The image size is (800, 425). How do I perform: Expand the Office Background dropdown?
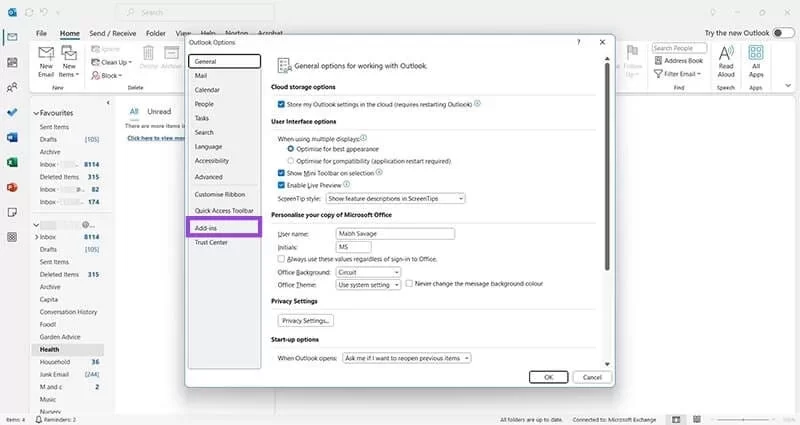pos(367,272)
